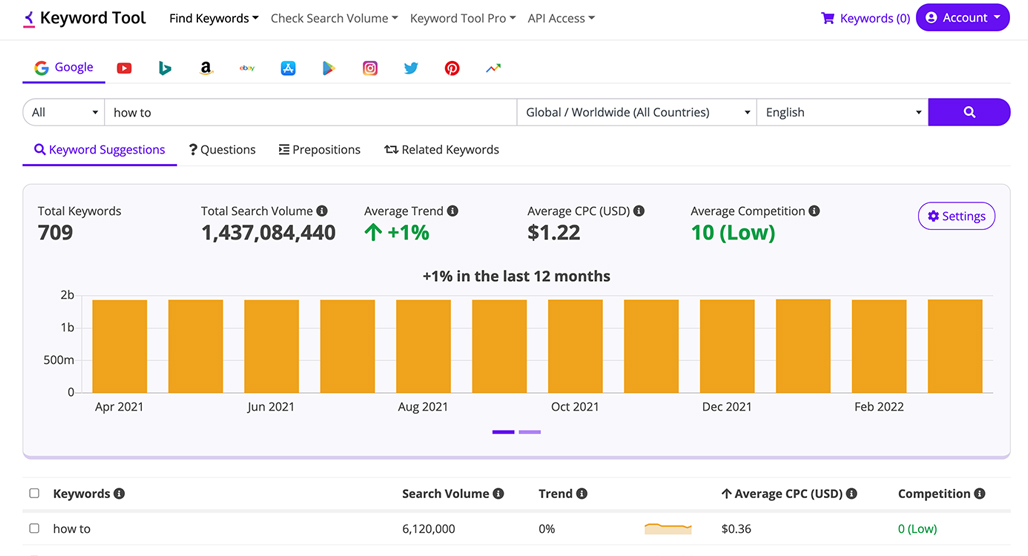This screenshot has height=556, width=1028.
Task: Click the $0.36 CPC value
Action: (x=736, y=528)
